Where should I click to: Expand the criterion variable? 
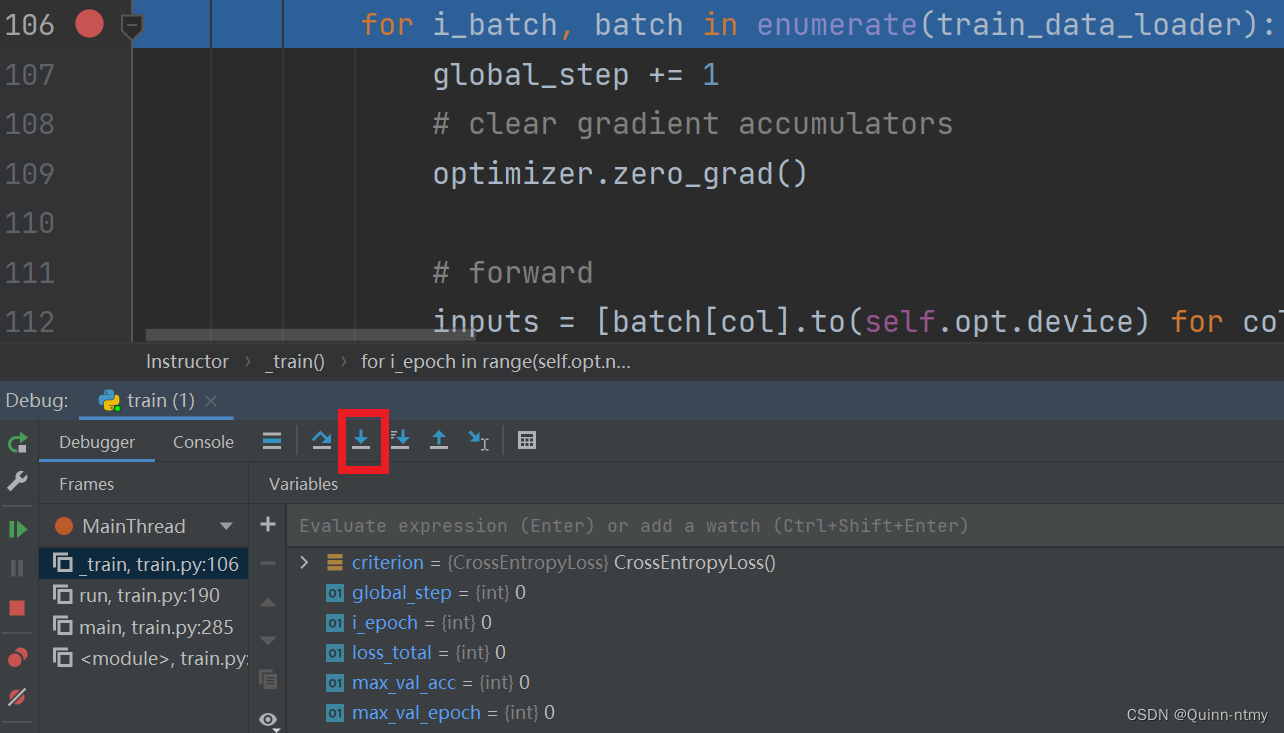coord(304,563)
